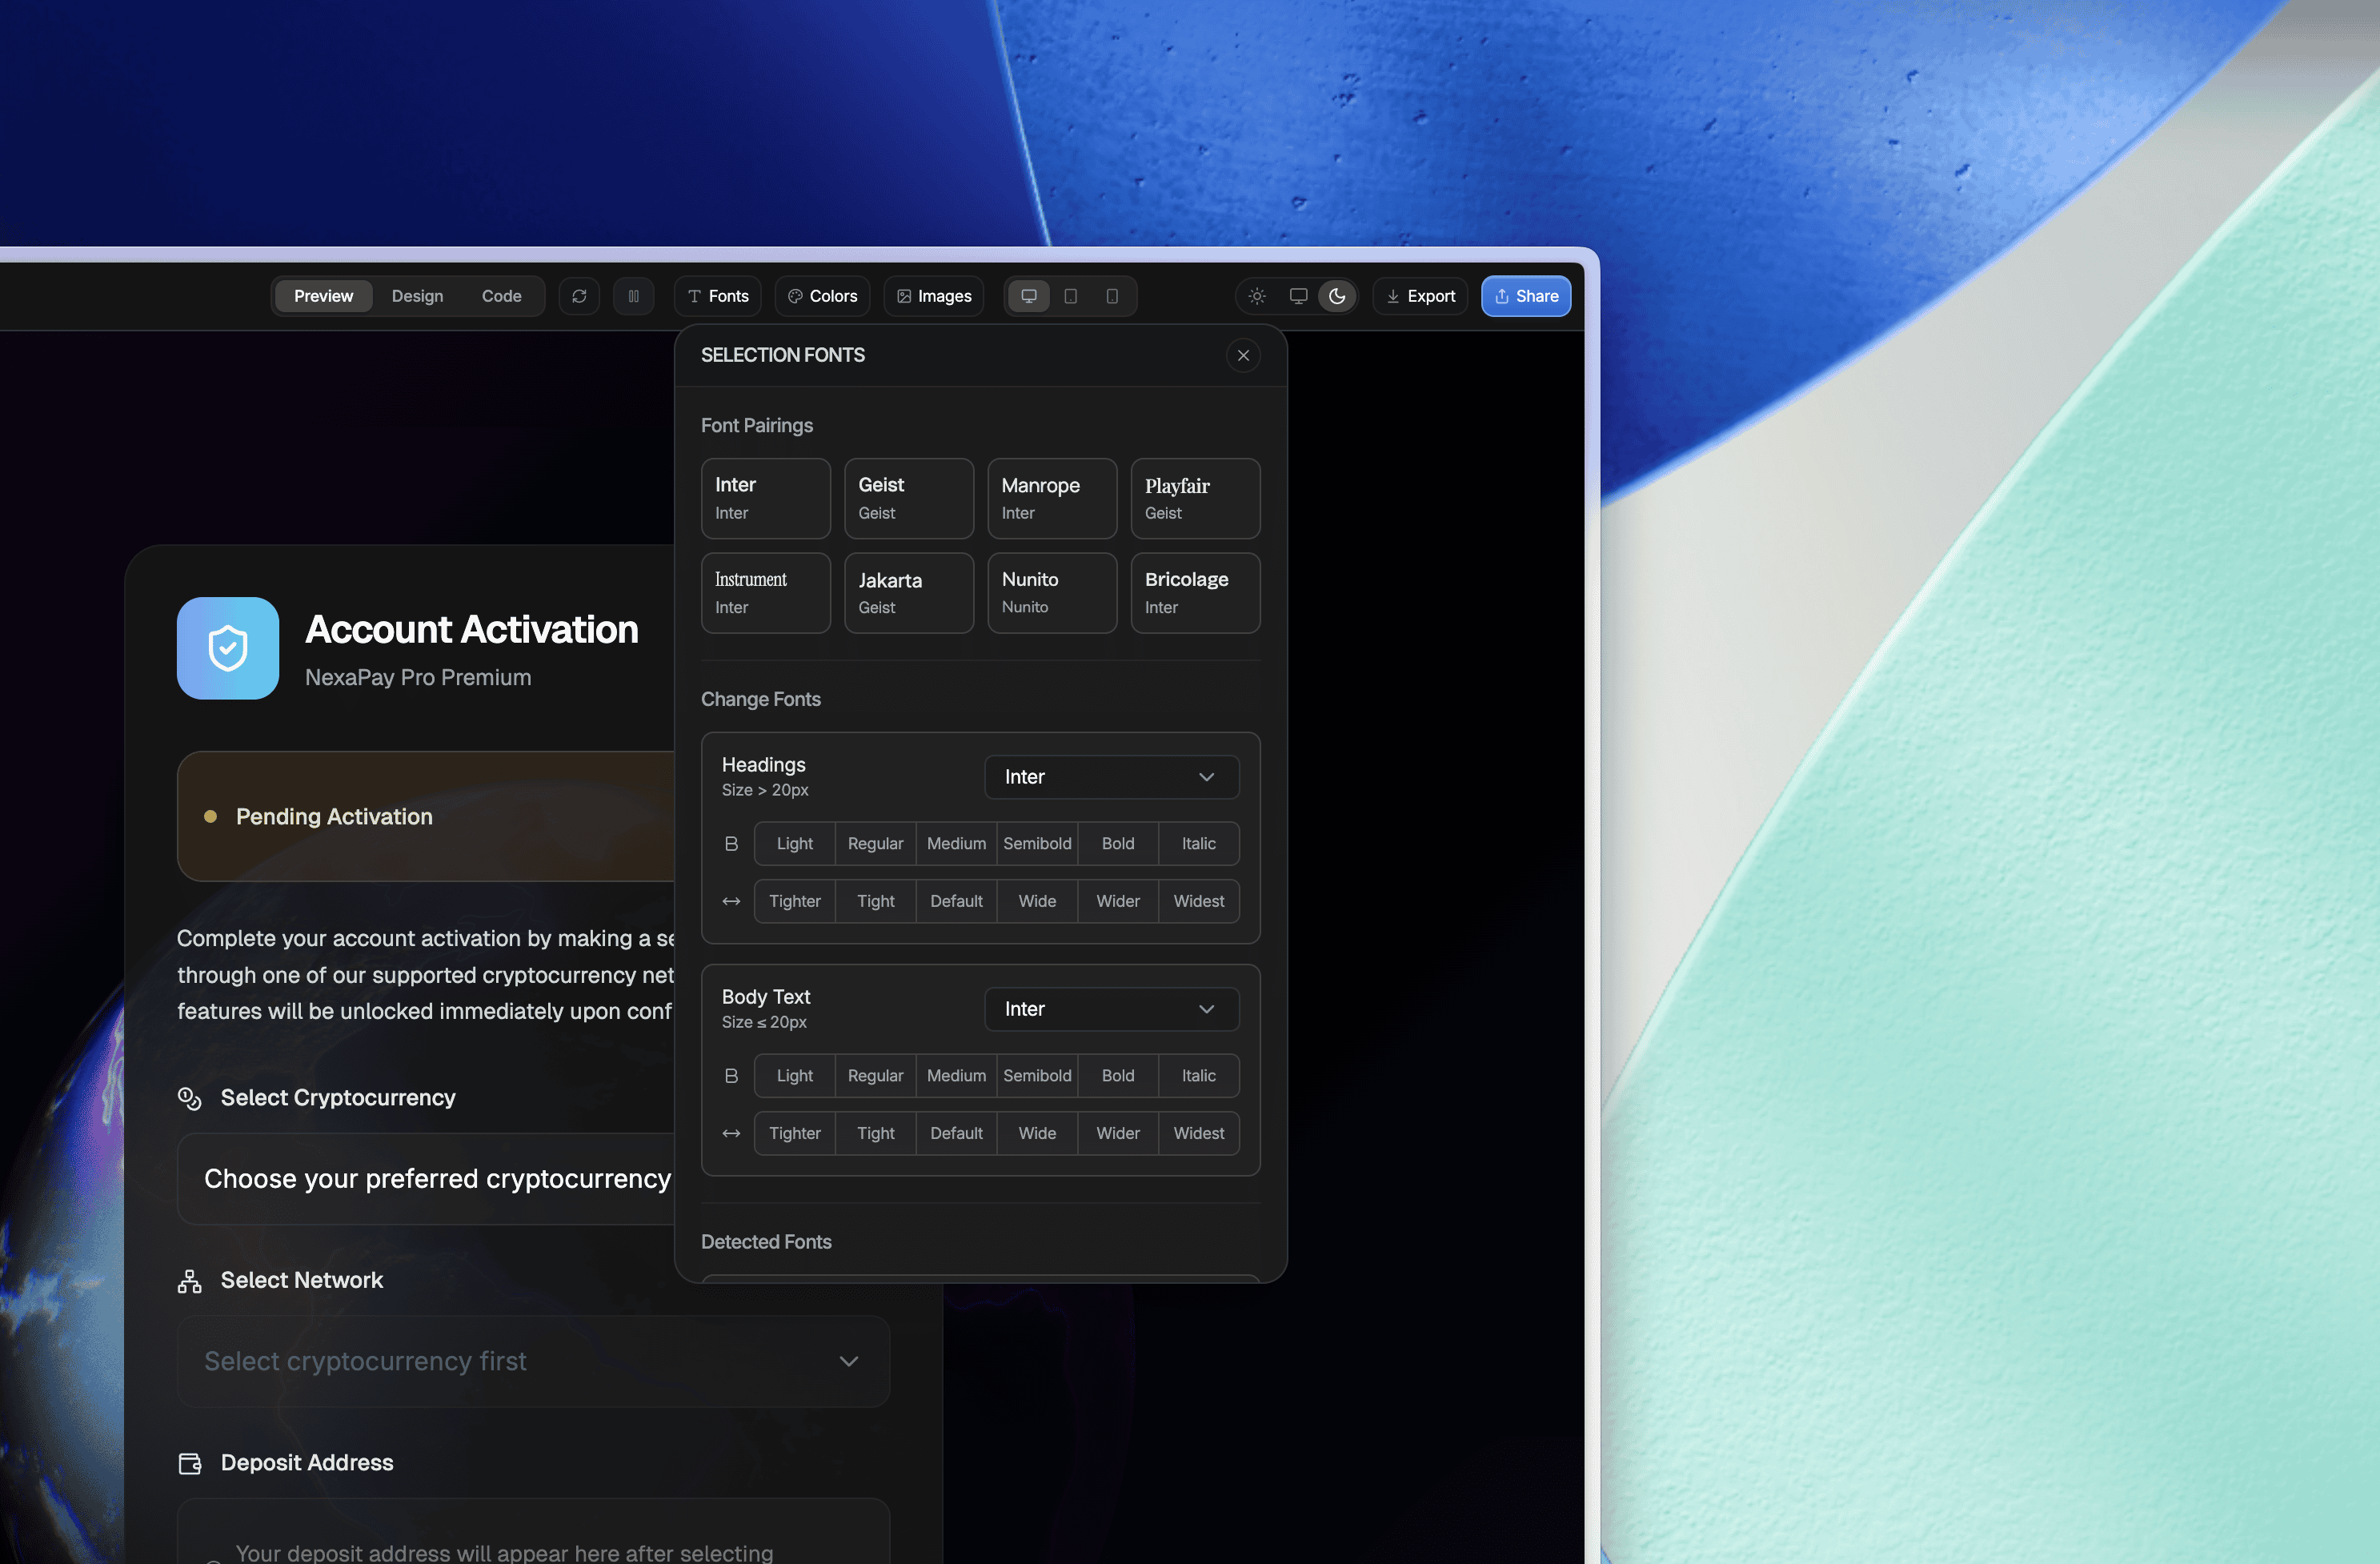Choose the Geist / Geist font pairing
The image size is (2380, 1564).
coord(909,498)
